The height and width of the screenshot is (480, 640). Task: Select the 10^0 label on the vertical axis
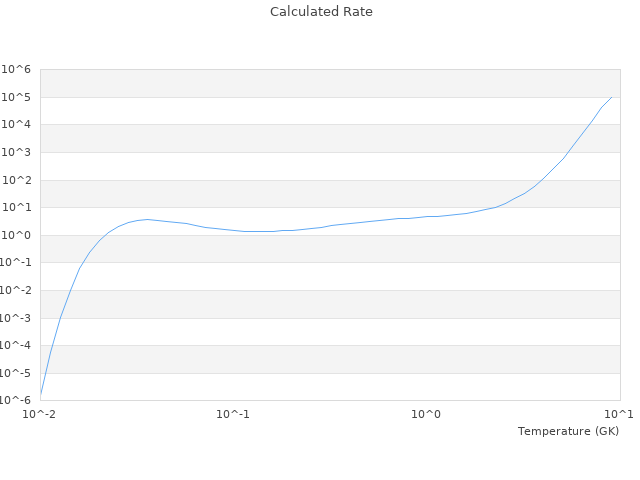(16, 236)
